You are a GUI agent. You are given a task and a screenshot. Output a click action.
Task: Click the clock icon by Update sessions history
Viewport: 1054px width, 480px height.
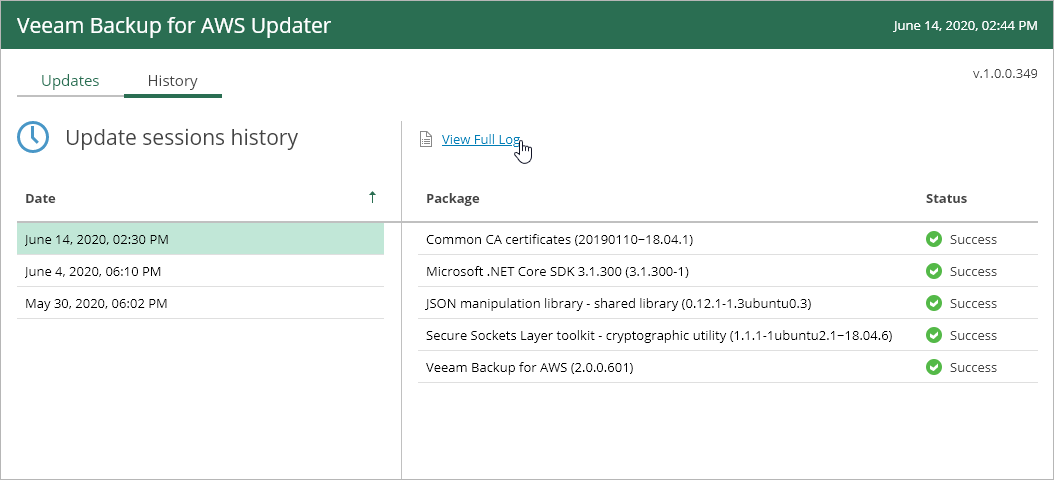[x=33, y=137]
